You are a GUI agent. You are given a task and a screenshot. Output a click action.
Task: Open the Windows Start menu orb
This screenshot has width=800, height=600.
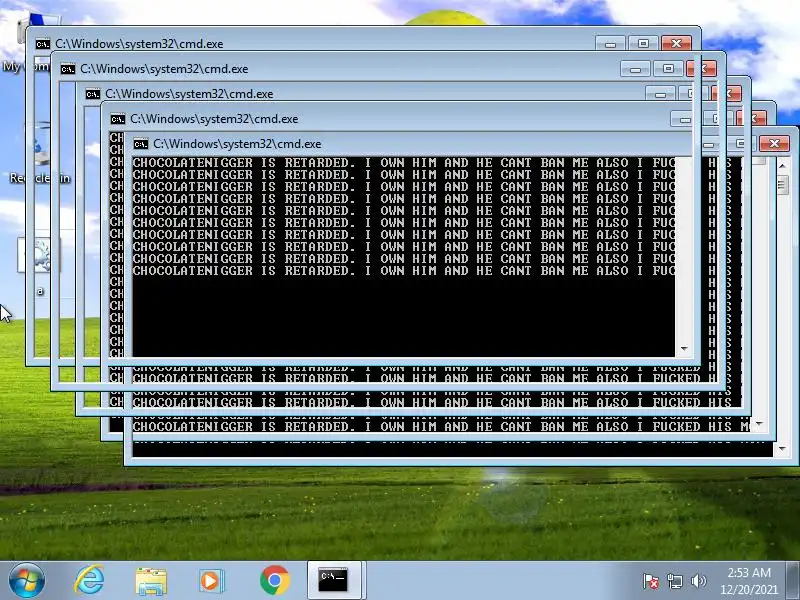point(27,581)
